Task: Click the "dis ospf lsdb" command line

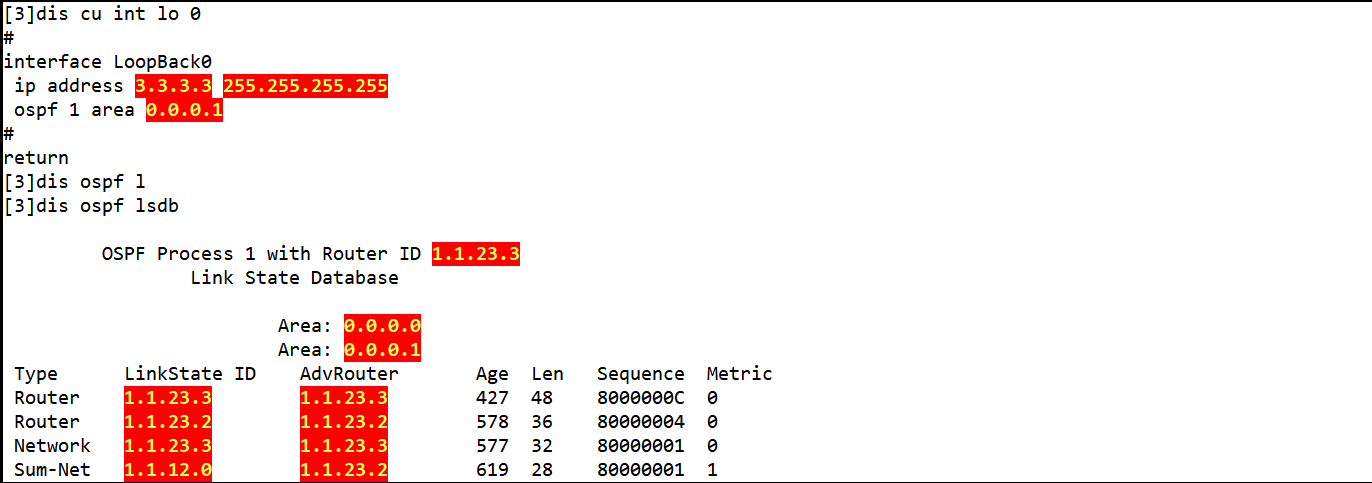Action: pyautogui.click(x=91, y=206)
